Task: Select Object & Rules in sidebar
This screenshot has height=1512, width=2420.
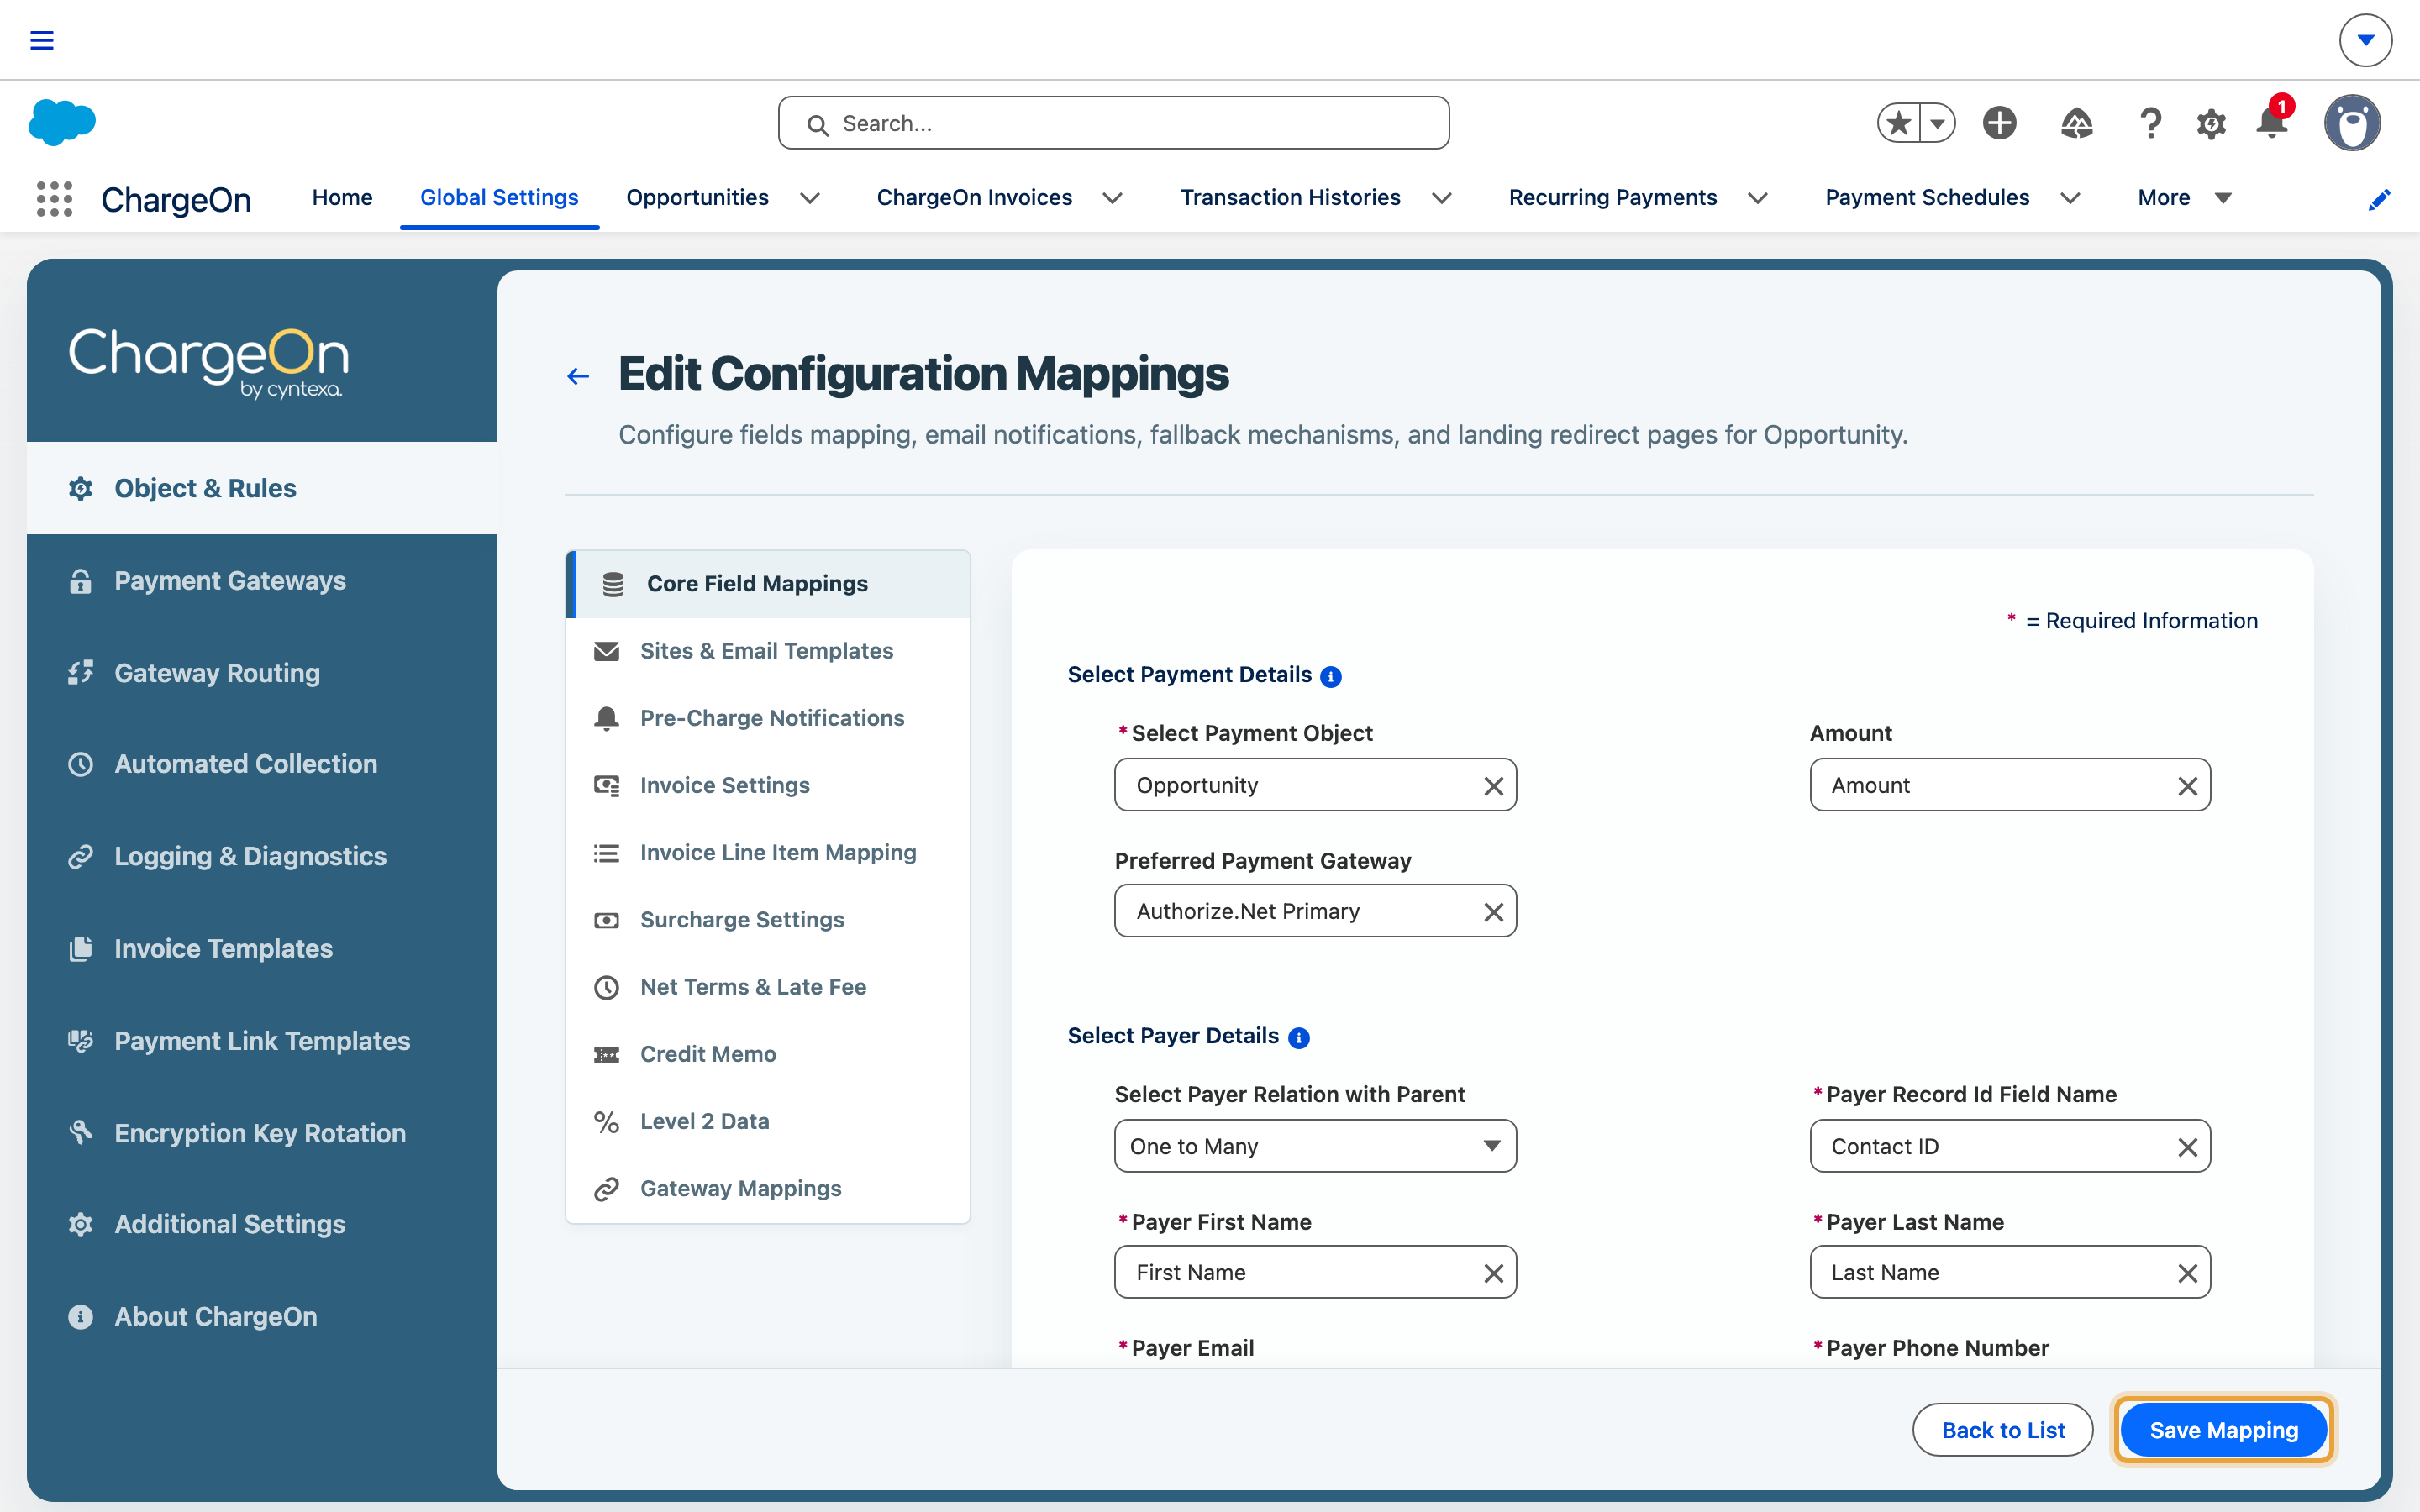Action: click(262, 488)
